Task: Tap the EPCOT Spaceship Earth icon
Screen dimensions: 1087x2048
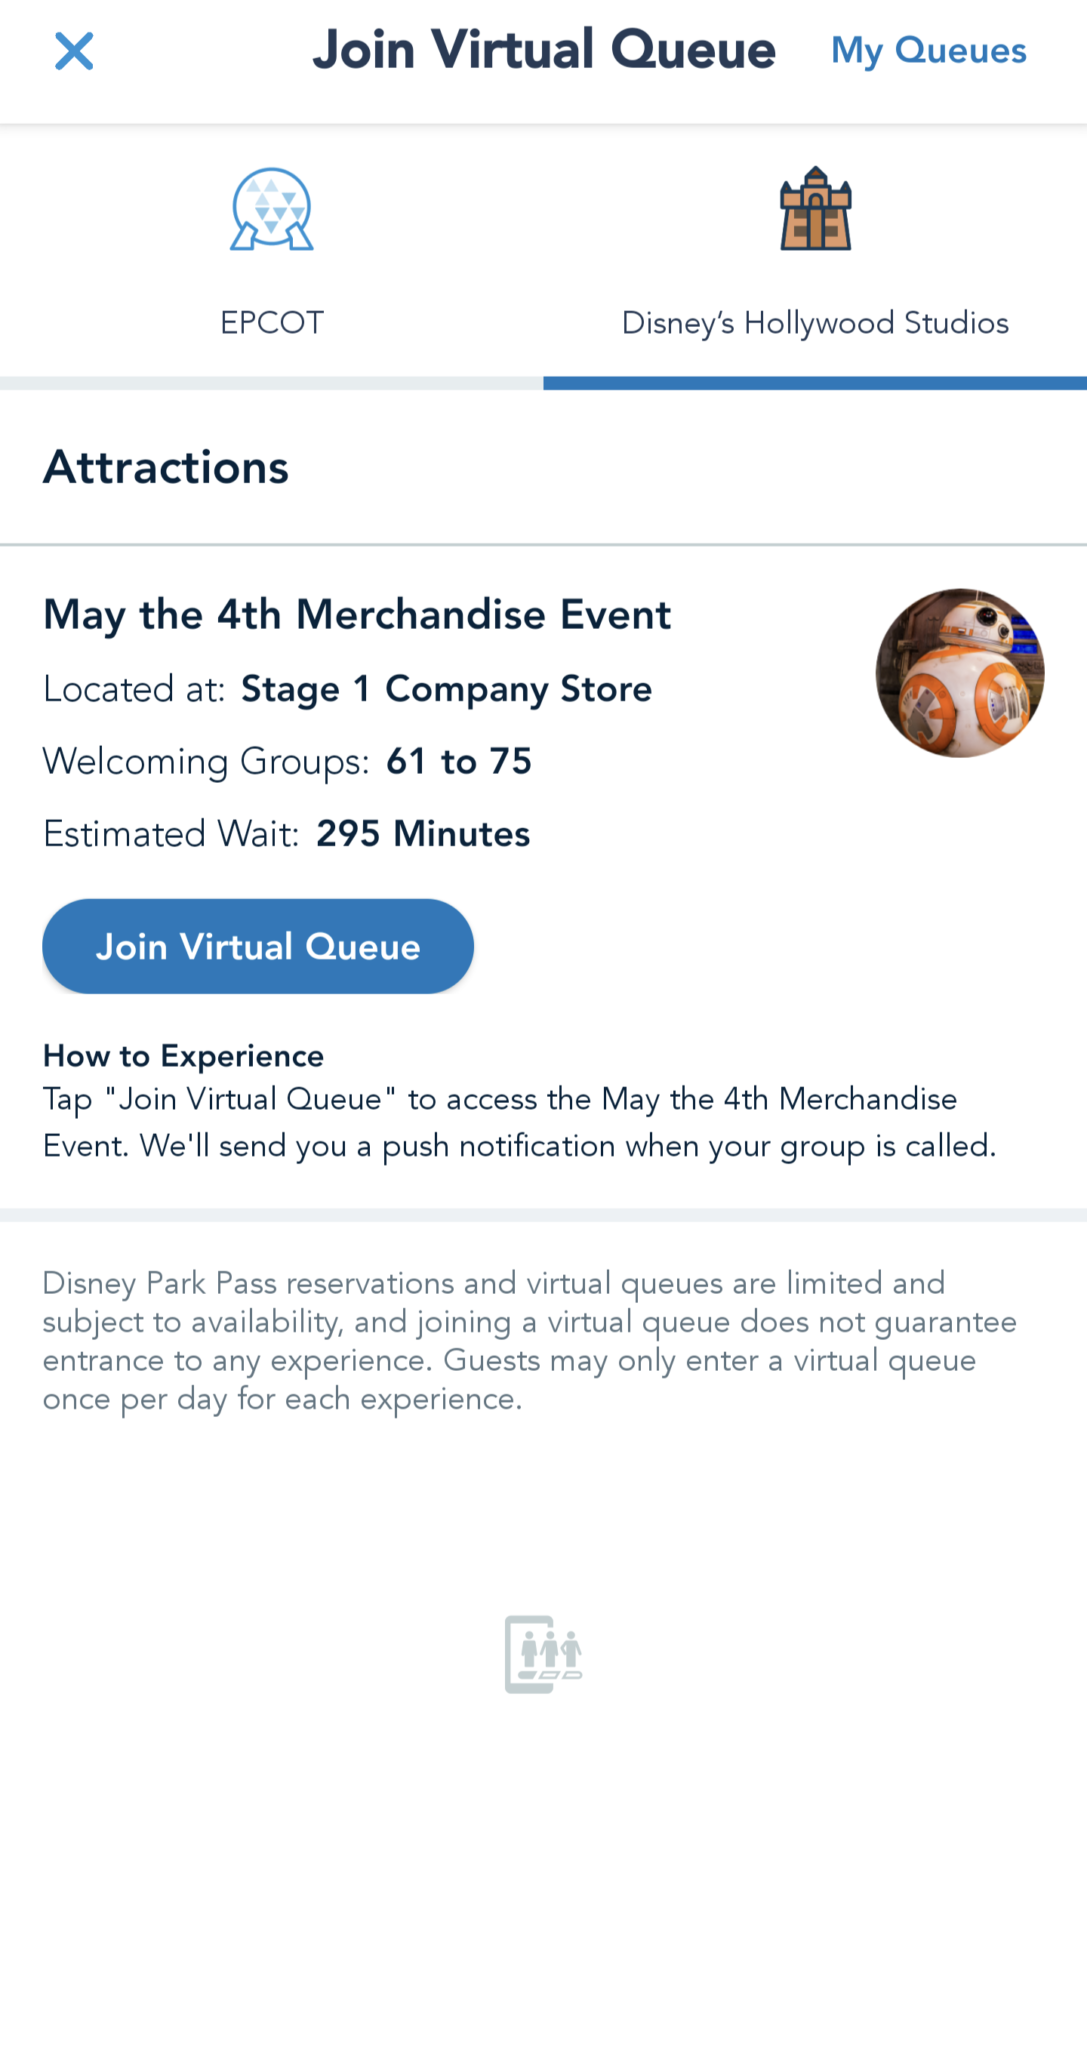Action: 272,209
